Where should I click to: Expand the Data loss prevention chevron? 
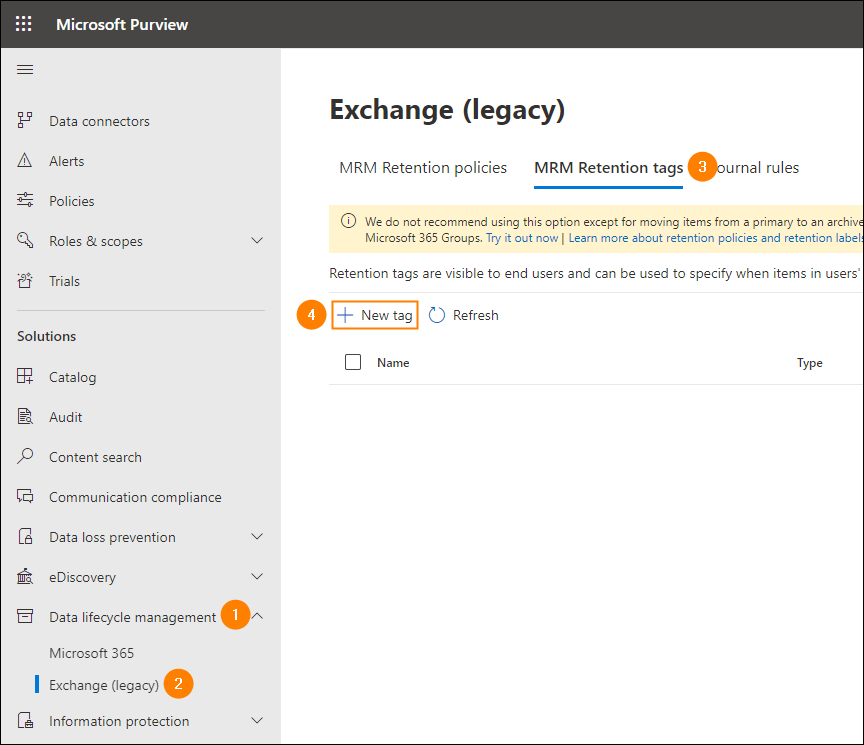[x=257, y=536]
